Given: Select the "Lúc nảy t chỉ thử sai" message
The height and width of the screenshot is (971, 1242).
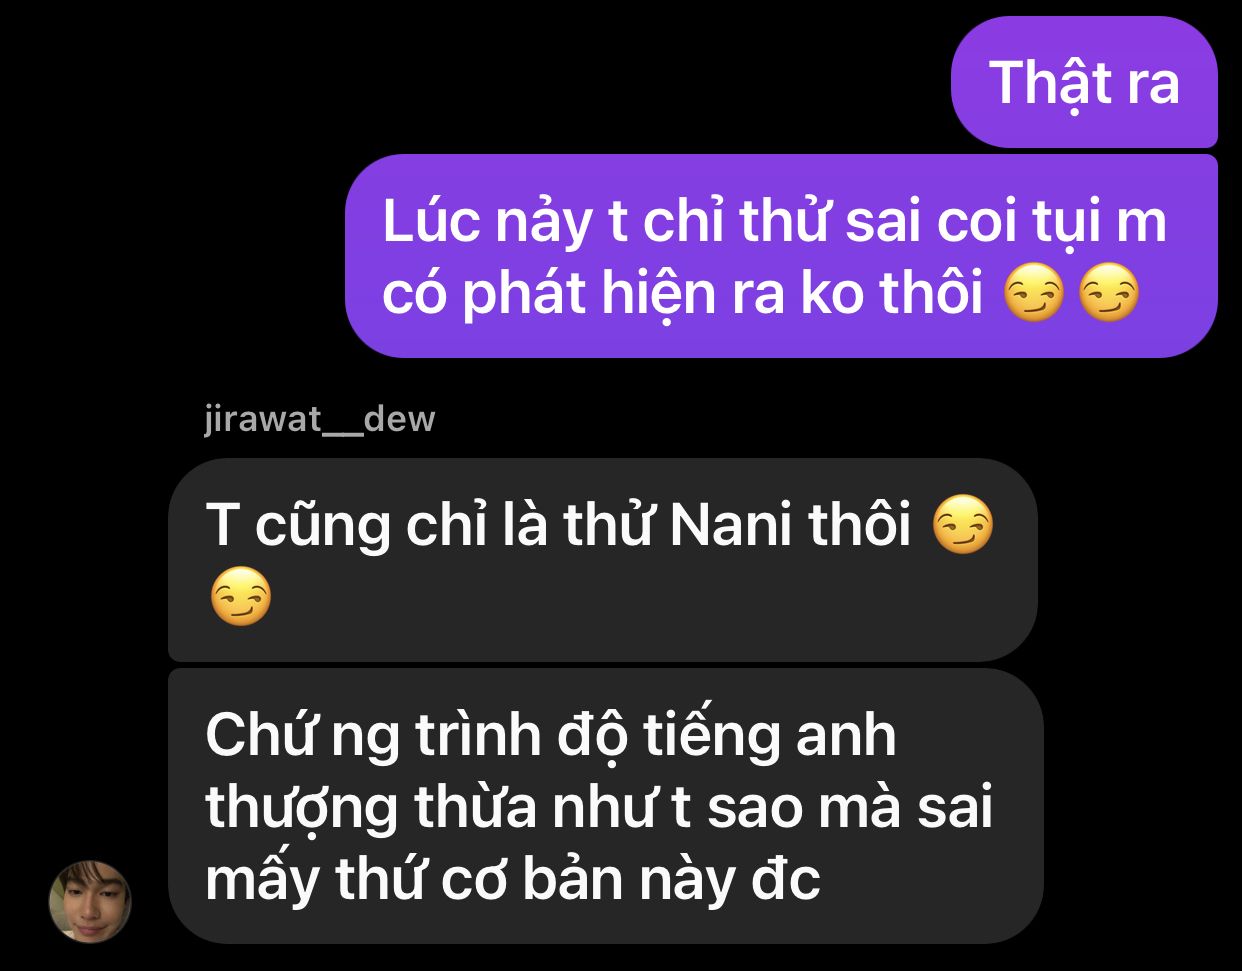Looking at the screenshot, I should tap(781, 256).
